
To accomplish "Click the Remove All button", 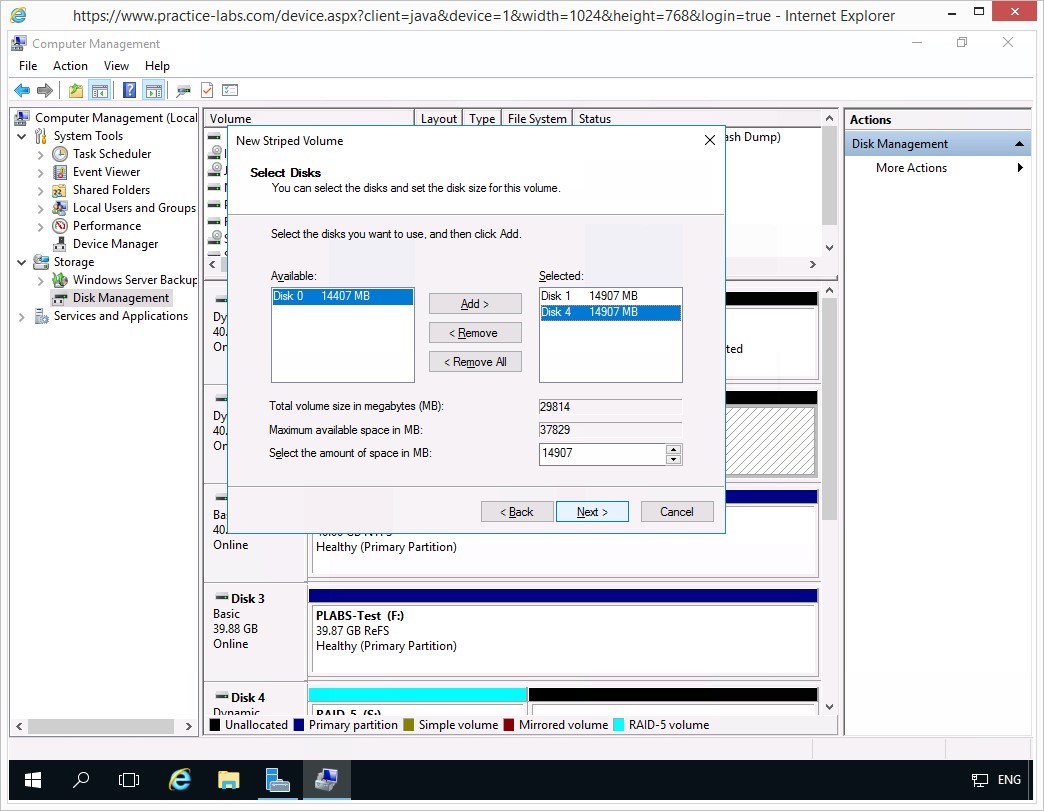I will pos(475,362).
